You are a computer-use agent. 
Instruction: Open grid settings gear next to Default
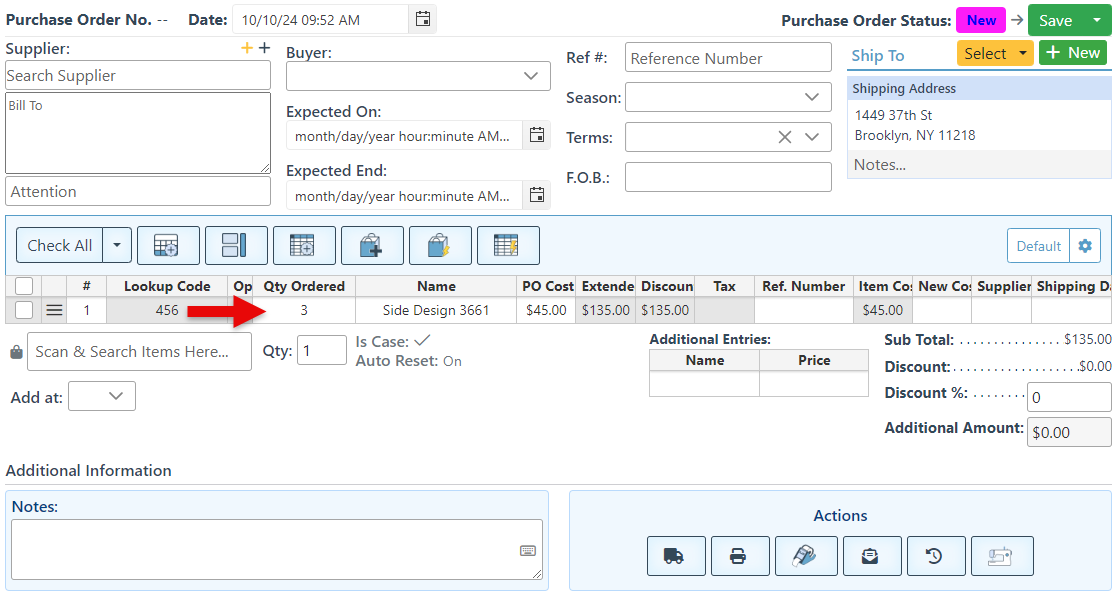tap(1084, 246)
